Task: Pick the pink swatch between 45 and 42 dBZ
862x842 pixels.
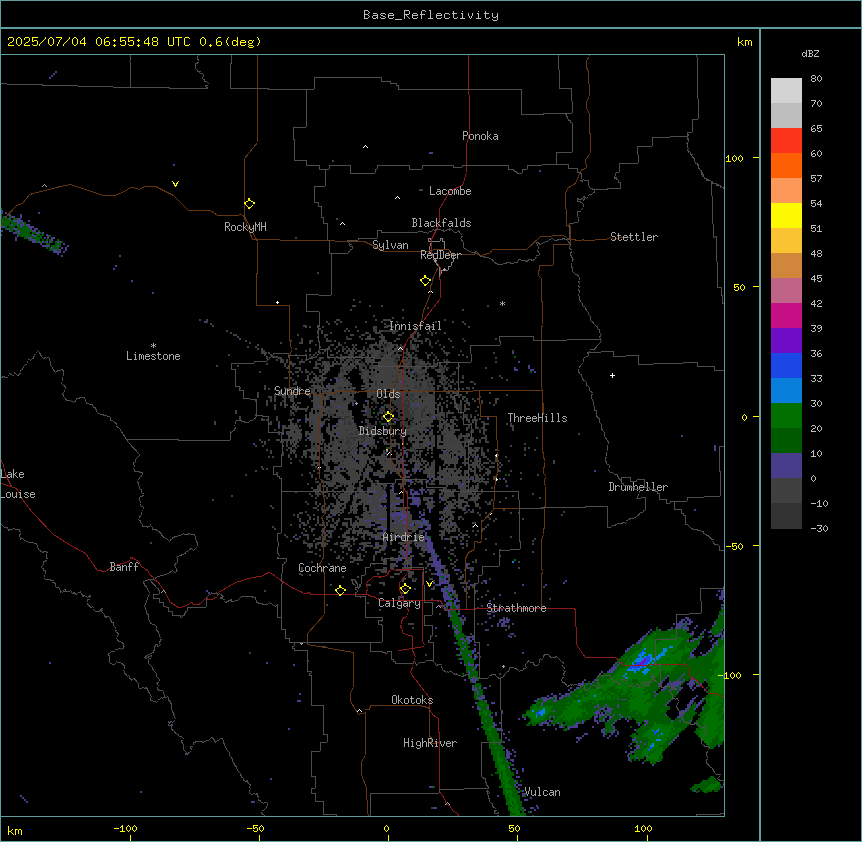Action: (x=786, y=291)
